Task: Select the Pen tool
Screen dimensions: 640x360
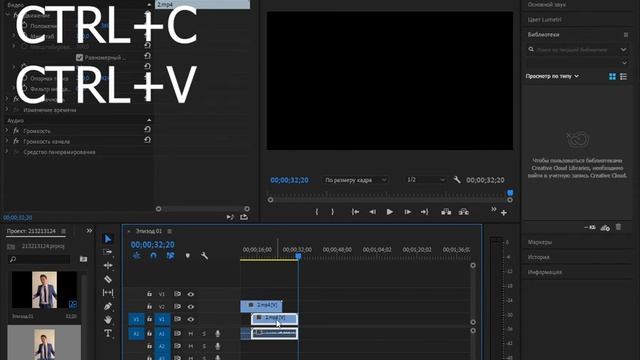Action: (x=108, y=306)
